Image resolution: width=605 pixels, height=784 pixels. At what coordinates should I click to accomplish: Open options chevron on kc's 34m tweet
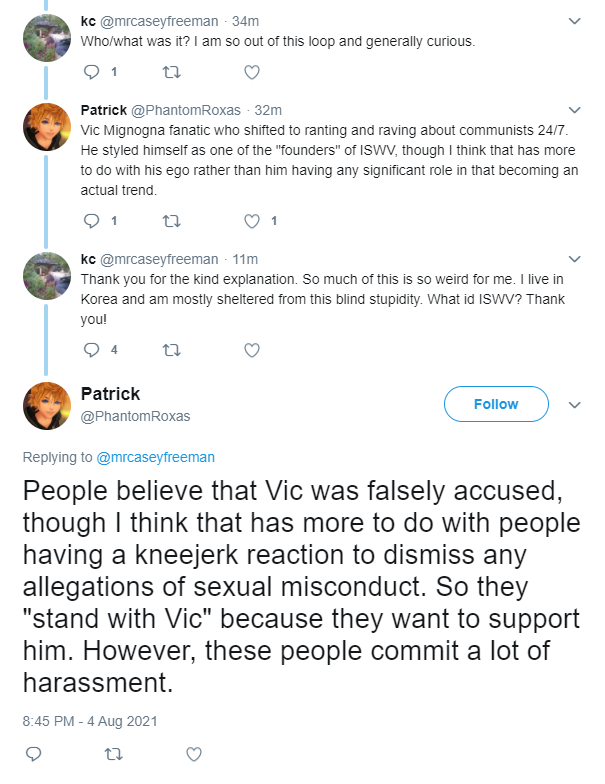574,21
